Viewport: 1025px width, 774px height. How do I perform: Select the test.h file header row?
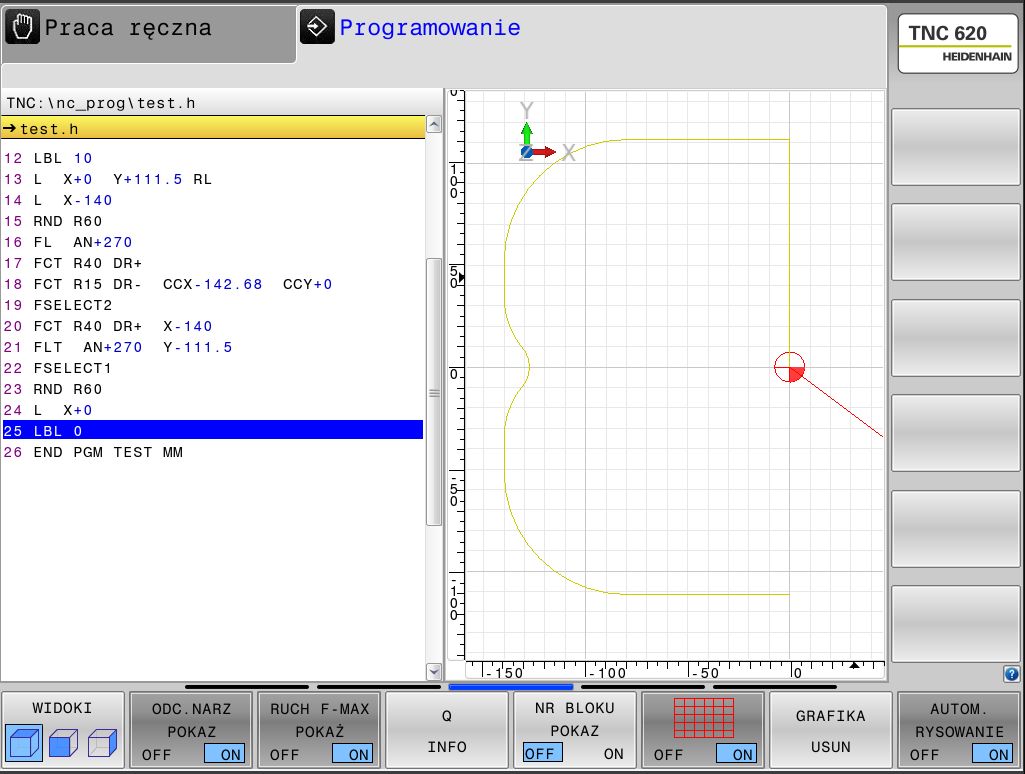point(213,128)
